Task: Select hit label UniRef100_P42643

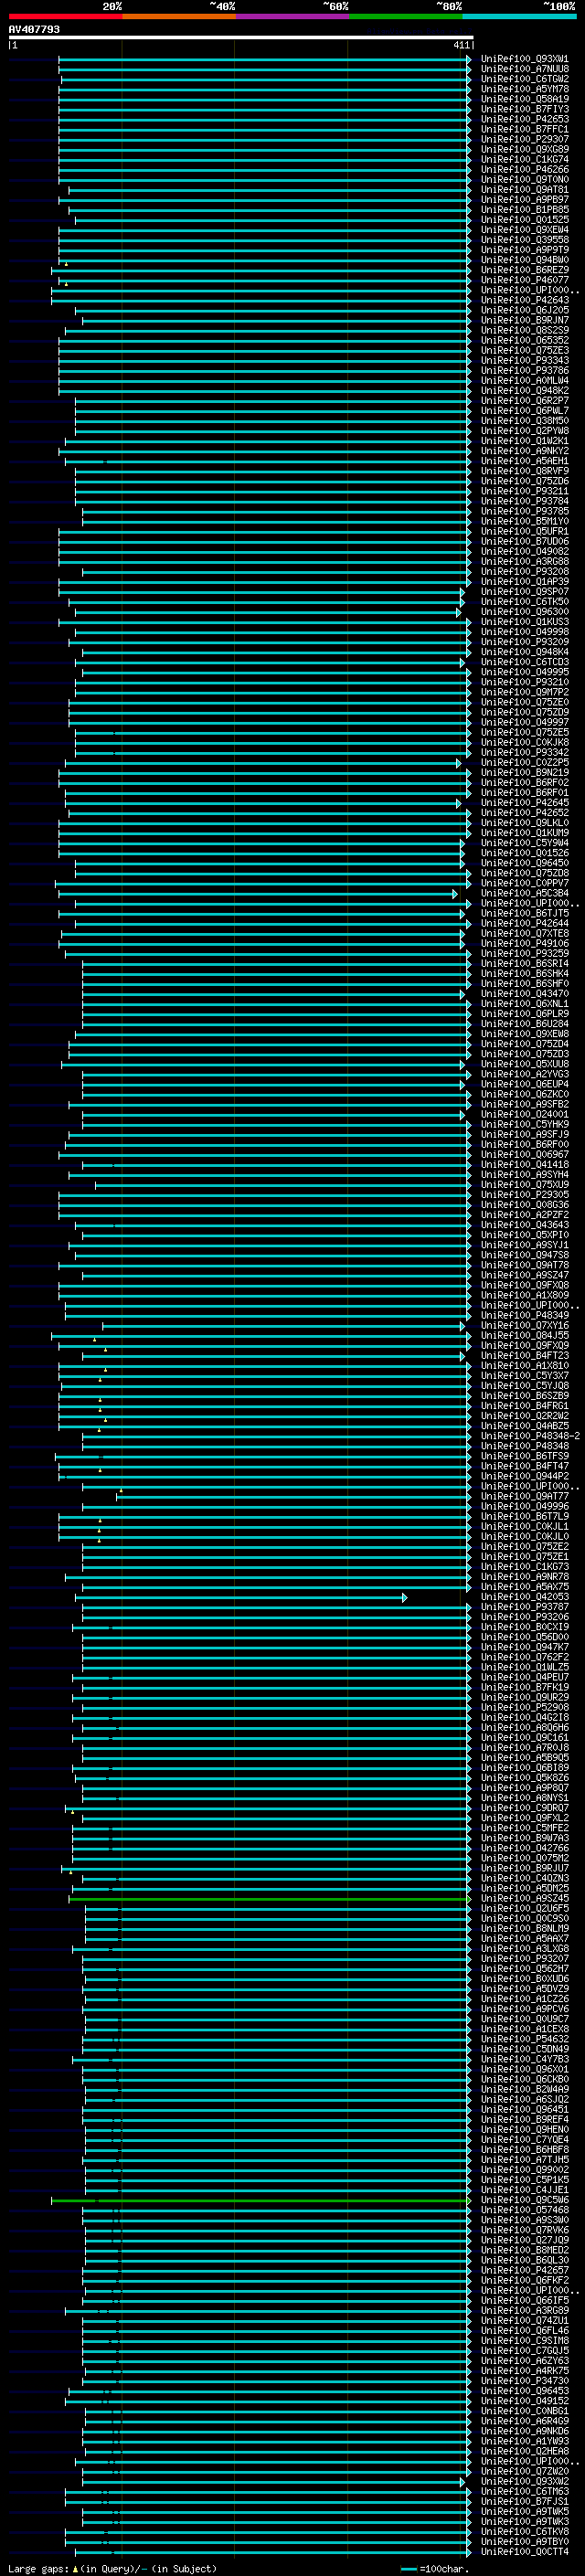Action: [525, 300]
